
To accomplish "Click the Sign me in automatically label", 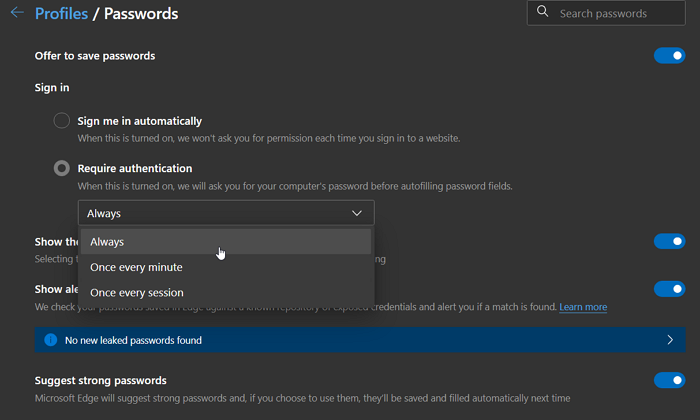I will (140, 121).
